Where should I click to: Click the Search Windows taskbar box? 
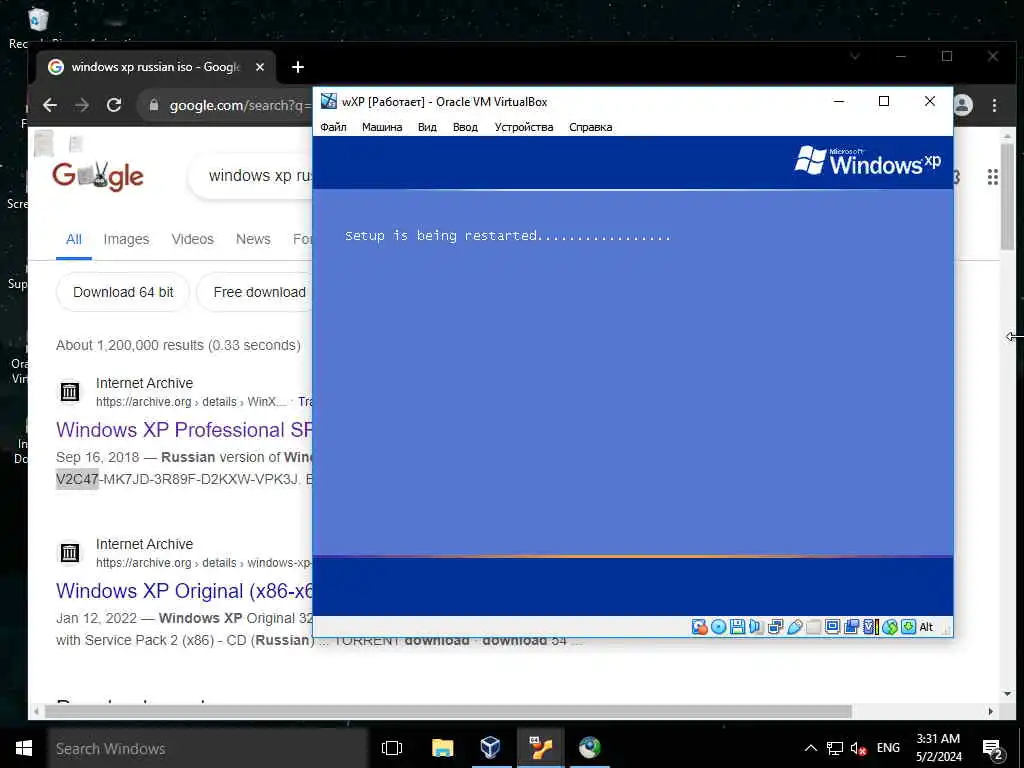pyautogui.click(x=208, y=748)
